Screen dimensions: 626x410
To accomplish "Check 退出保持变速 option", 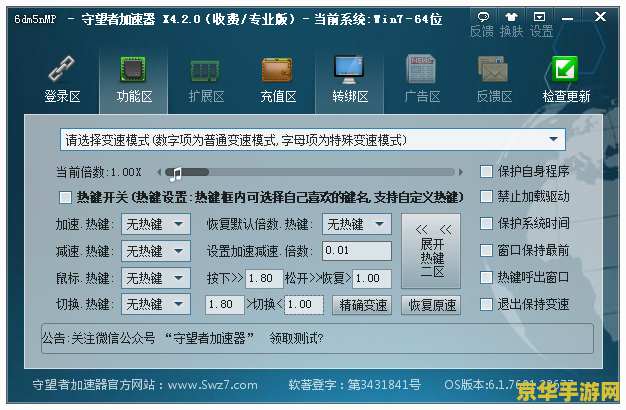I will 486,305.
